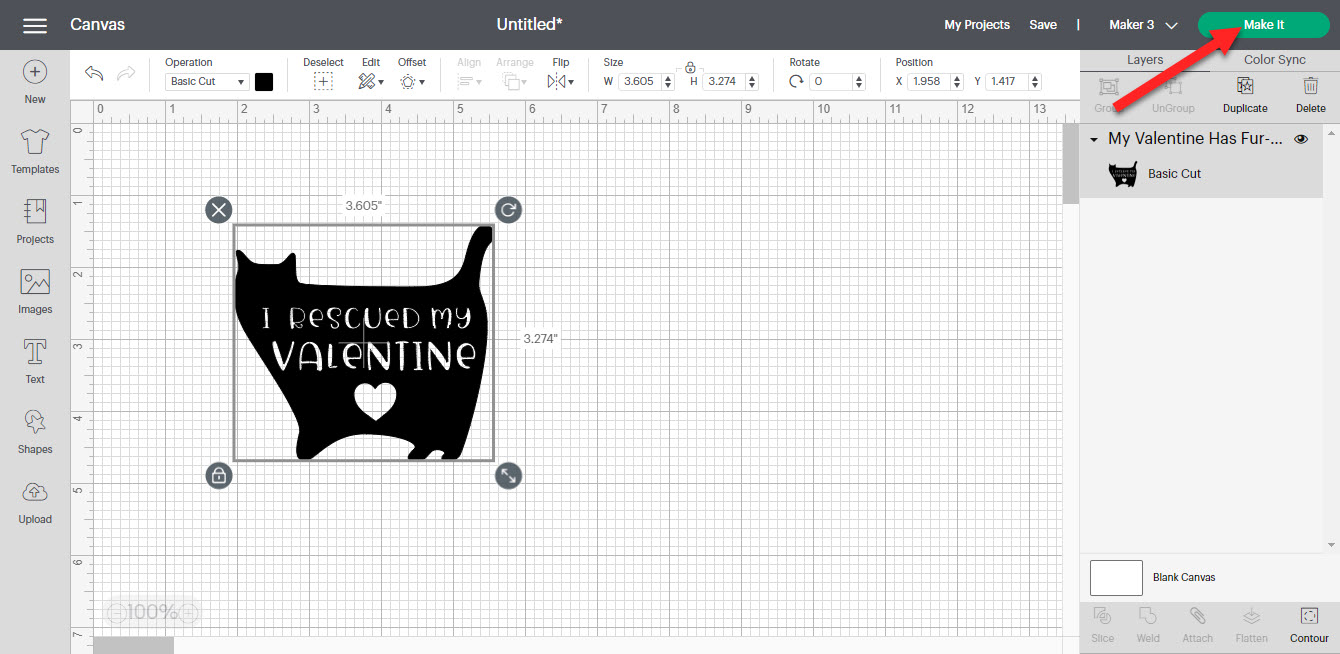Click the height input field

pos(724,82)
